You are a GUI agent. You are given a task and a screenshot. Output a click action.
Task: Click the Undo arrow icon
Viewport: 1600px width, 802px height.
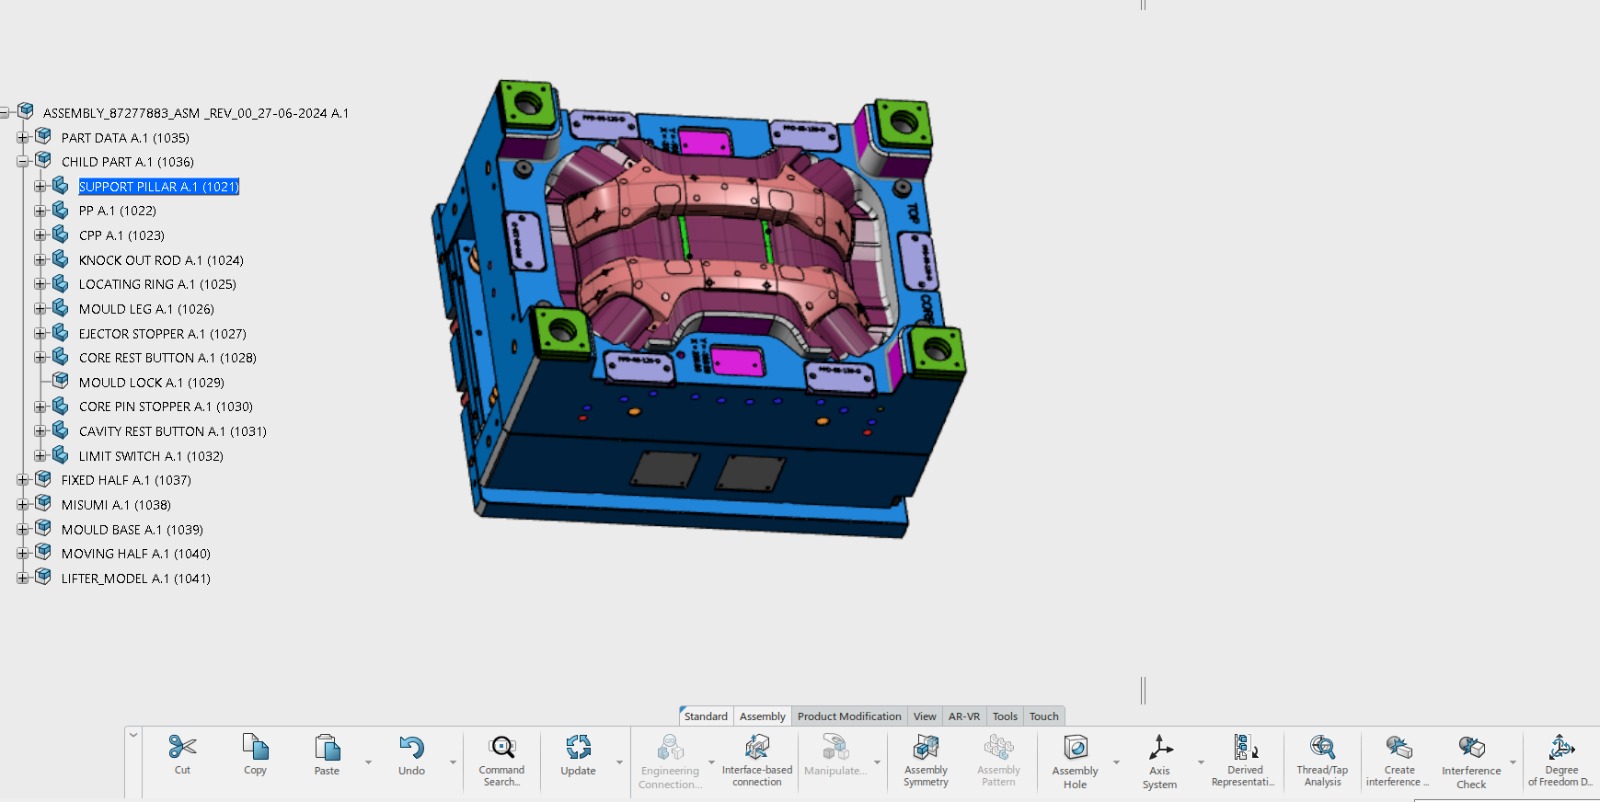[411, 748]
